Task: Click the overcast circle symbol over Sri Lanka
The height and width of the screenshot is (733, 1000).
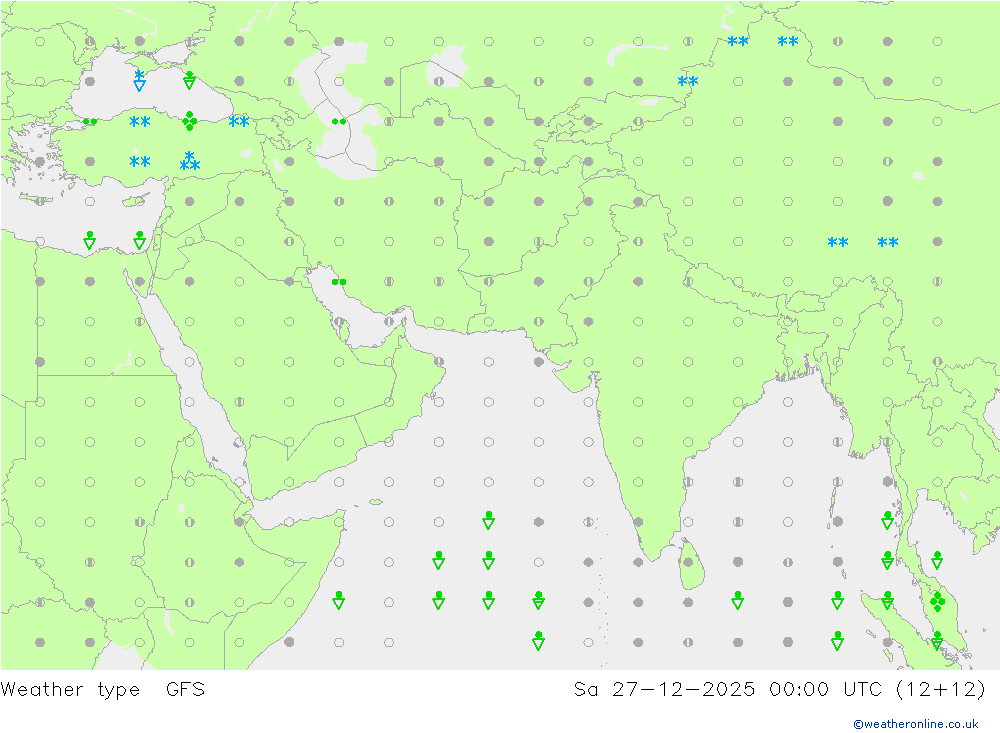Action: coord(688,562)
